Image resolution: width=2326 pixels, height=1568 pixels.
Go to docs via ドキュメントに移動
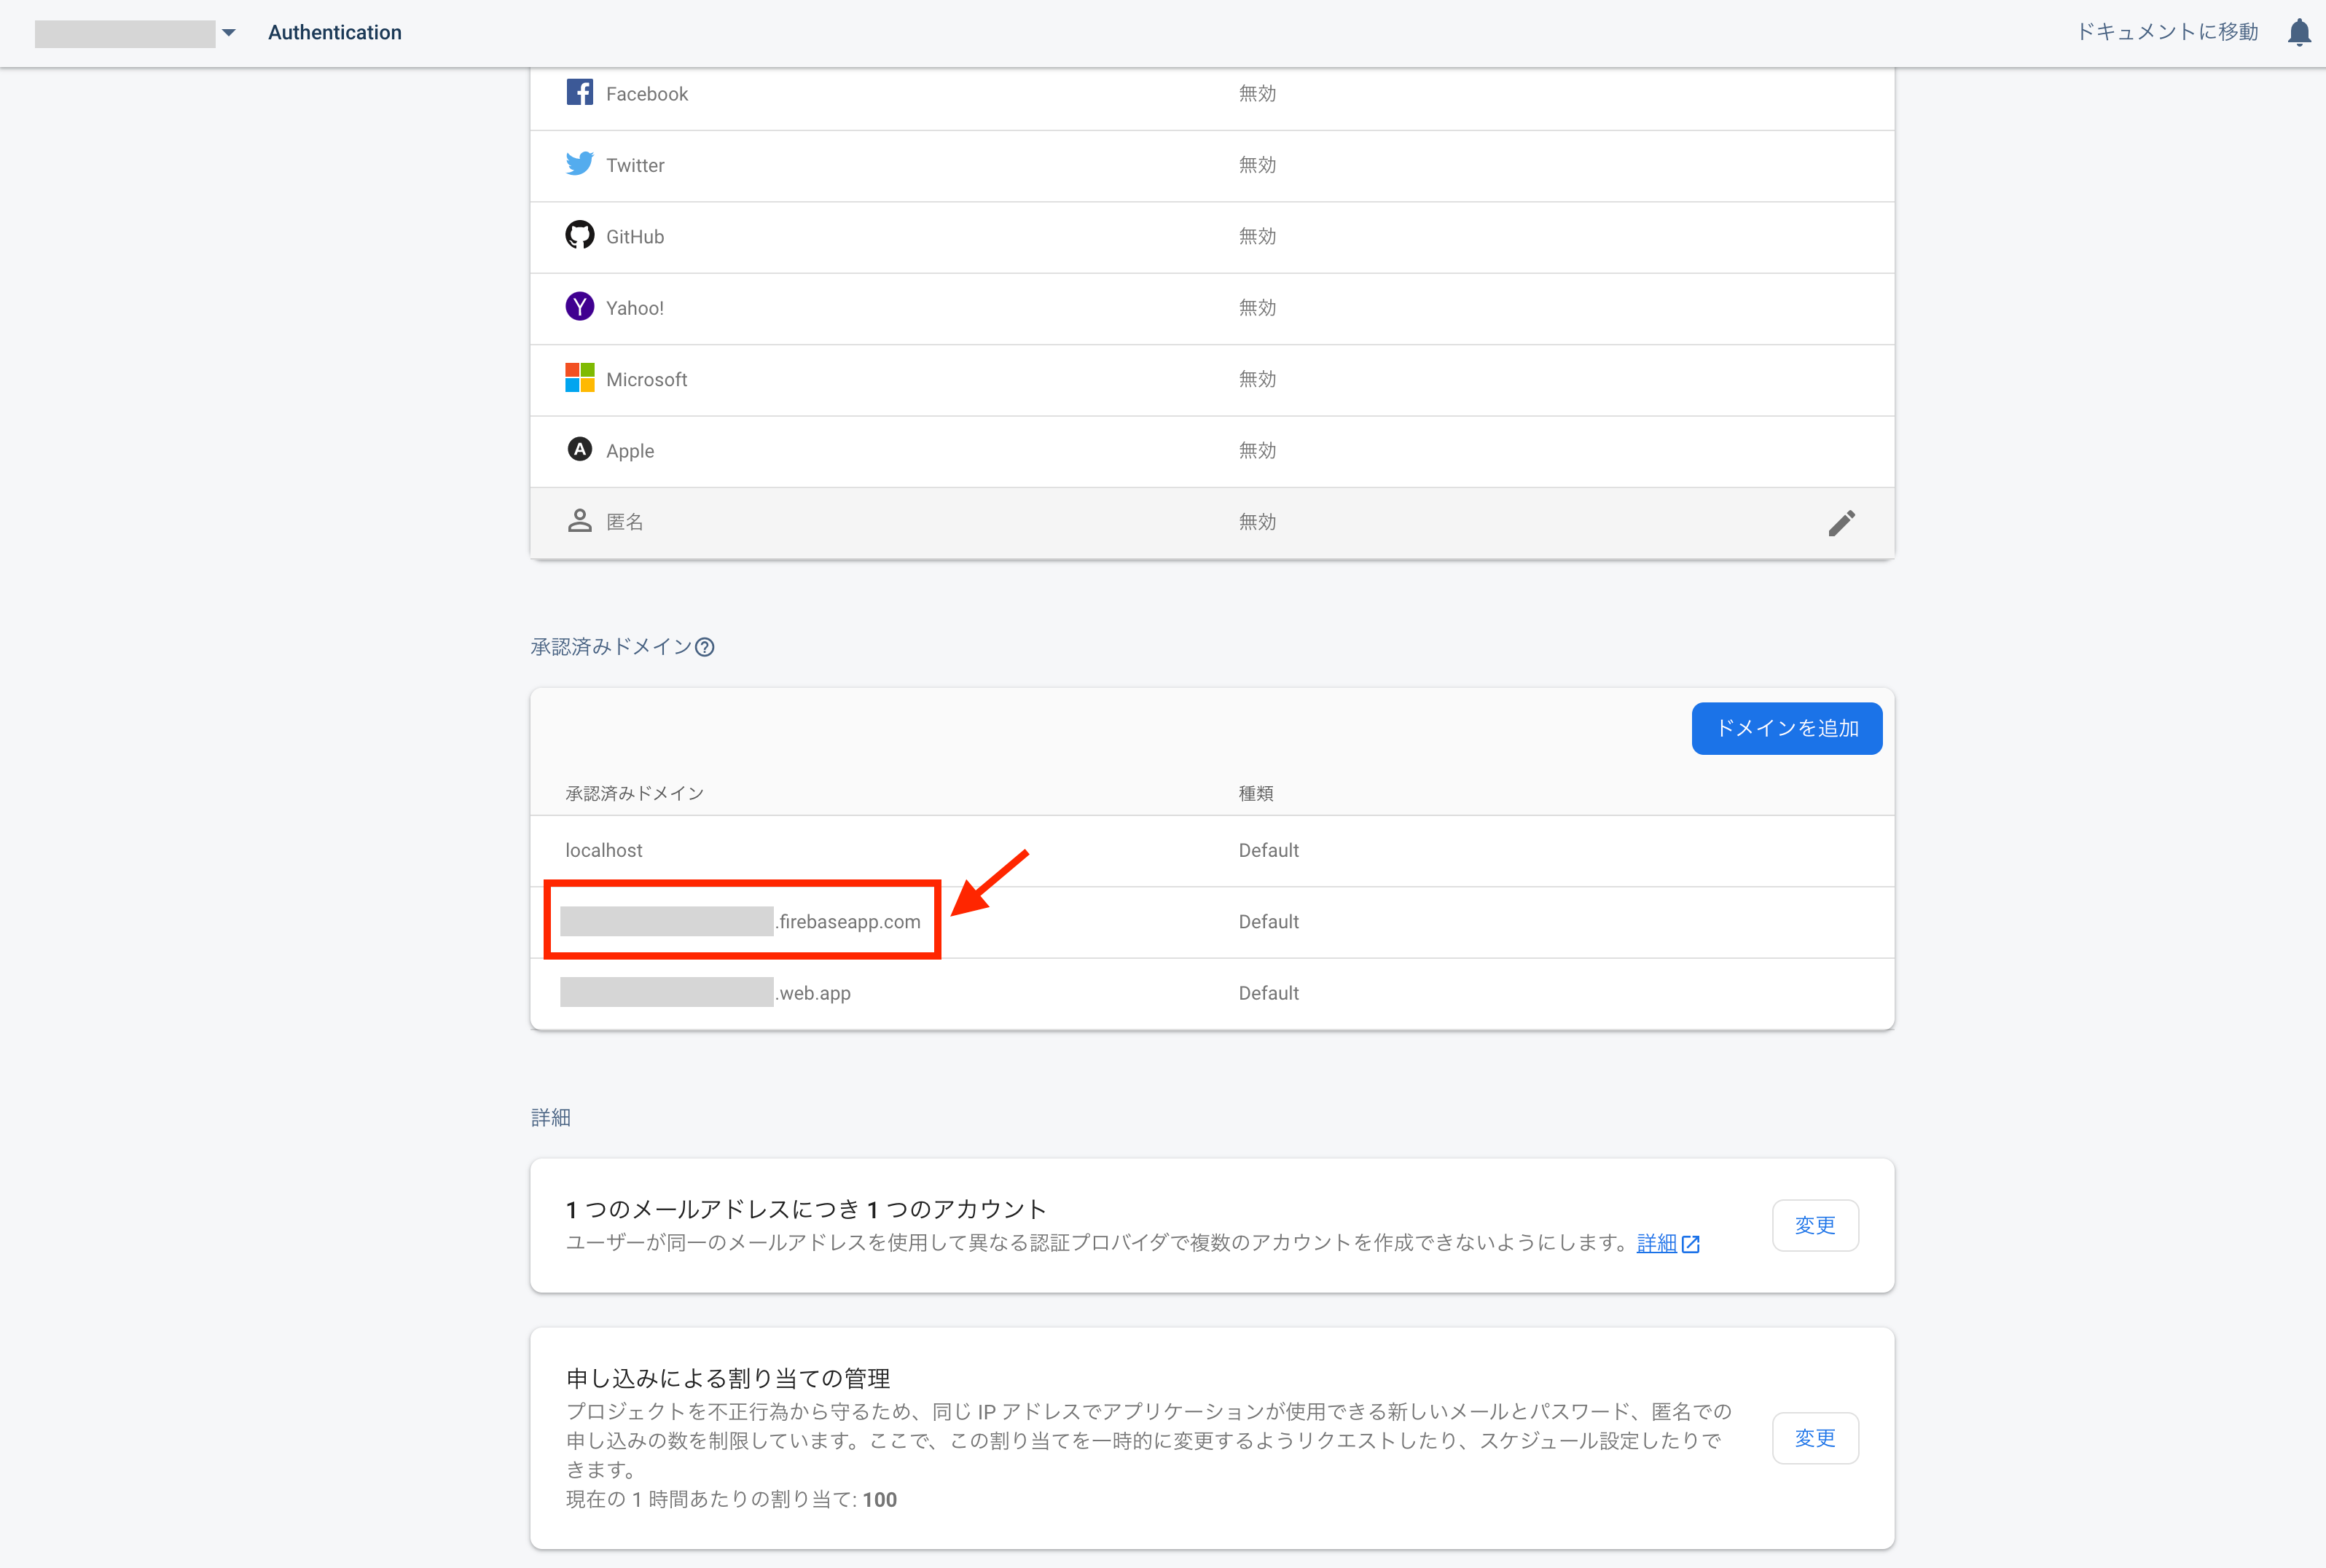(x=2167, y=32)
